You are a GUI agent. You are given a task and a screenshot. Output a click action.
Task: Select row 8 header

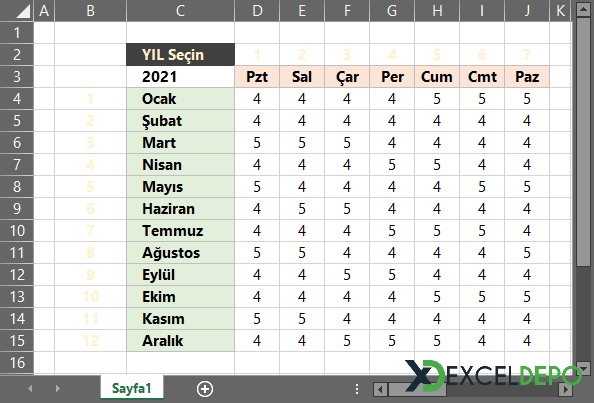(x=17, y=187)
